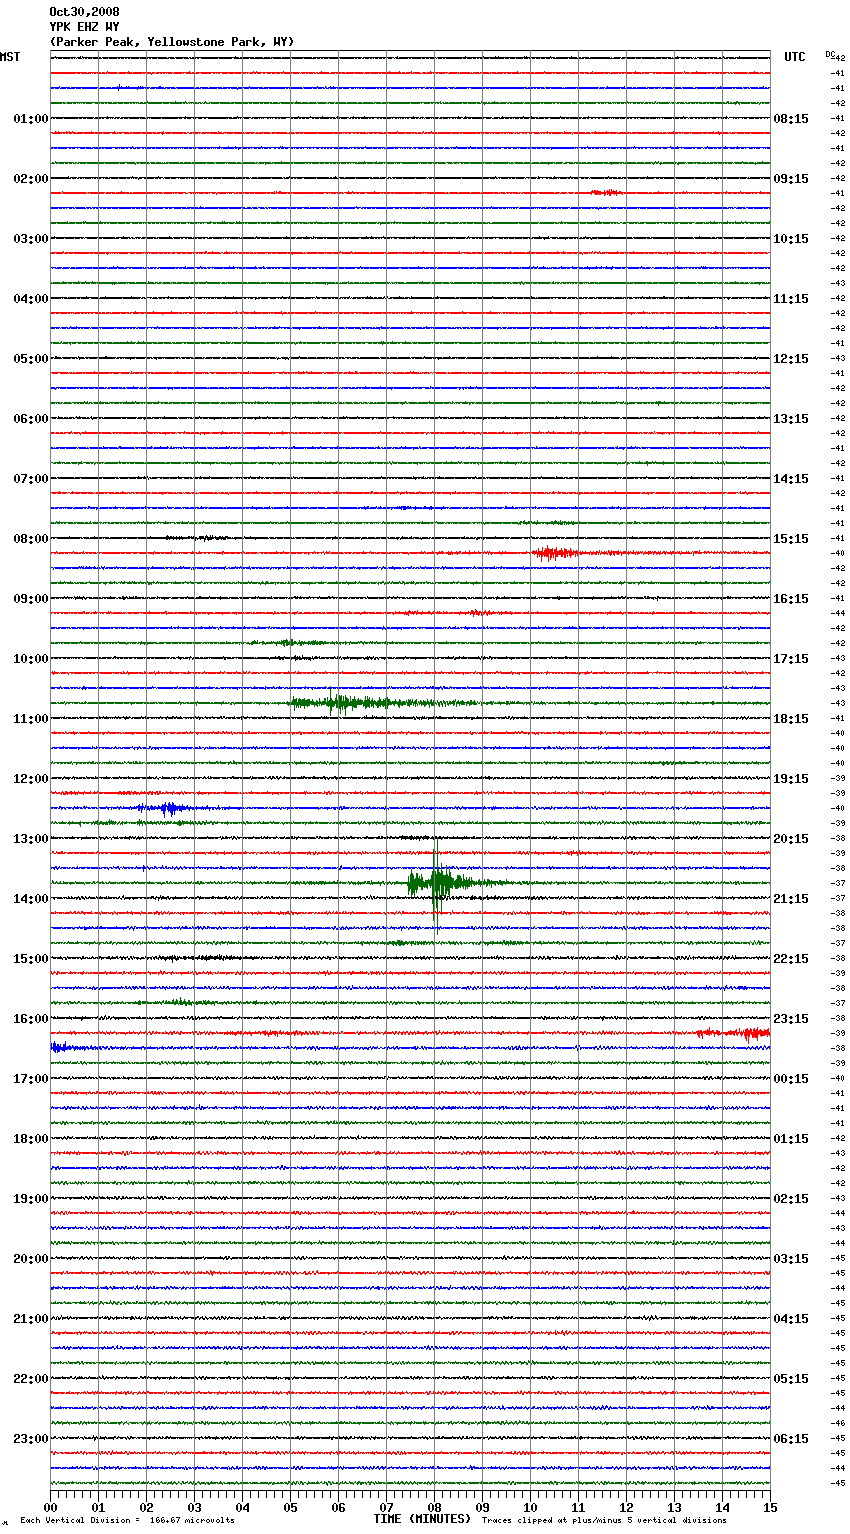The width and height of the screenshot is (850, 1534).
Task: Select the 10:15 UTC time label
Action: (x=791, y=239)
